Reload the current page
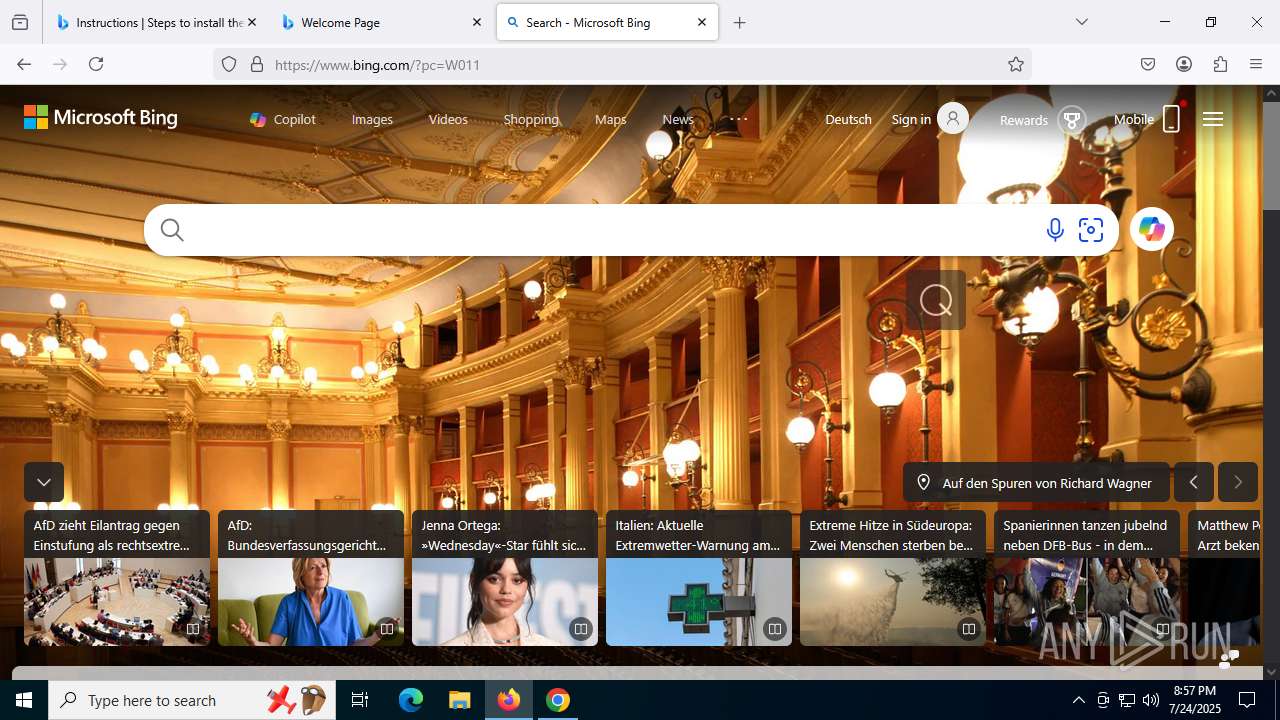This screenshot has width=1280, height=720. click(x=96, y=64)
